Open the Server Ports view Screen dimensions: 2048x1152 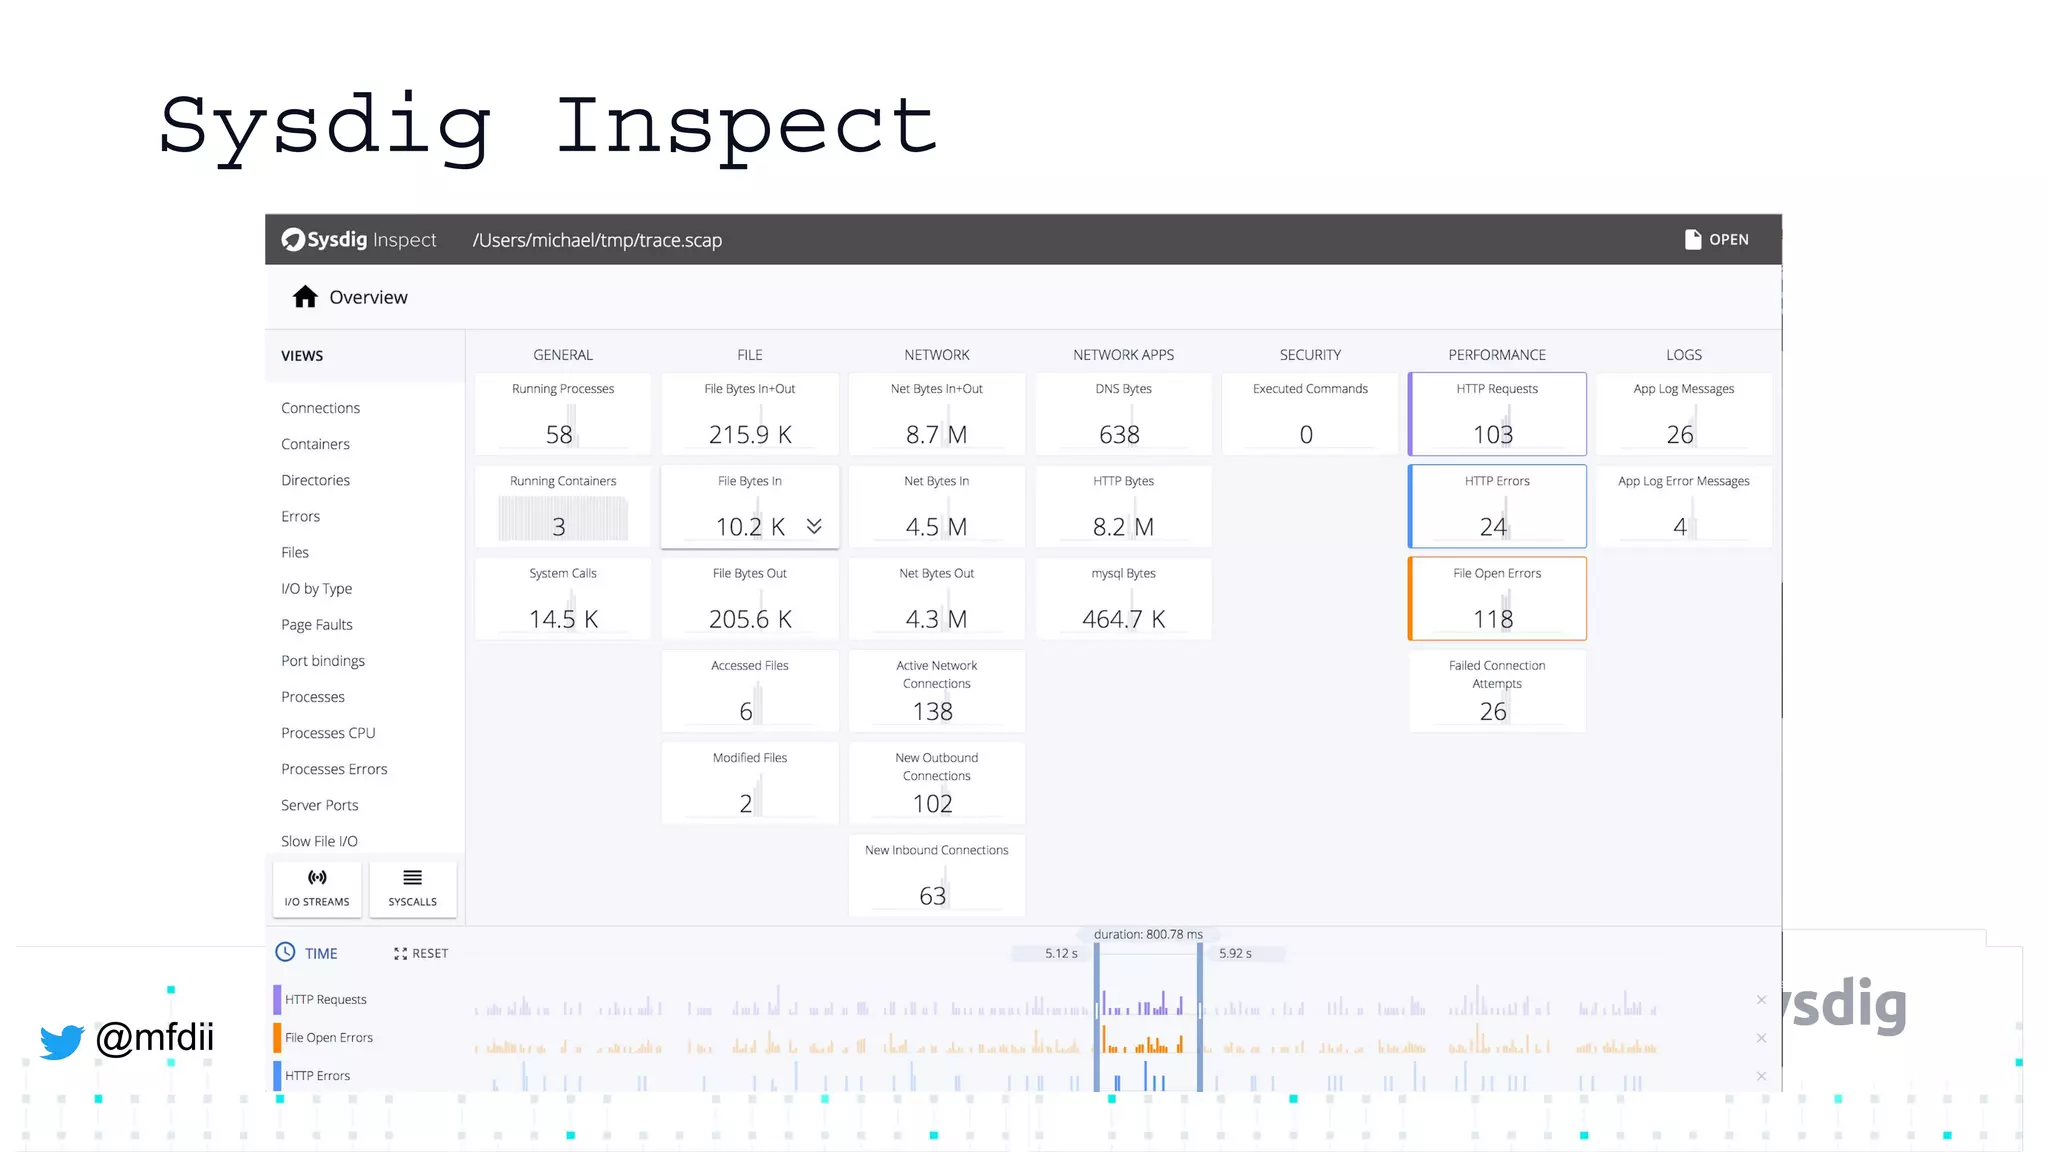point(319,805)
